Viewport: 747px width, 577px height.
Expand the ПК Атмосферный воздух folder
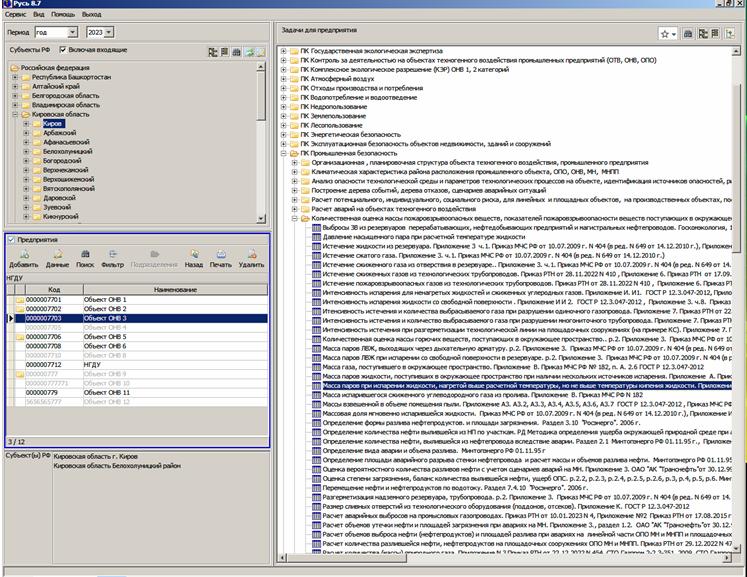coord(283,78)
